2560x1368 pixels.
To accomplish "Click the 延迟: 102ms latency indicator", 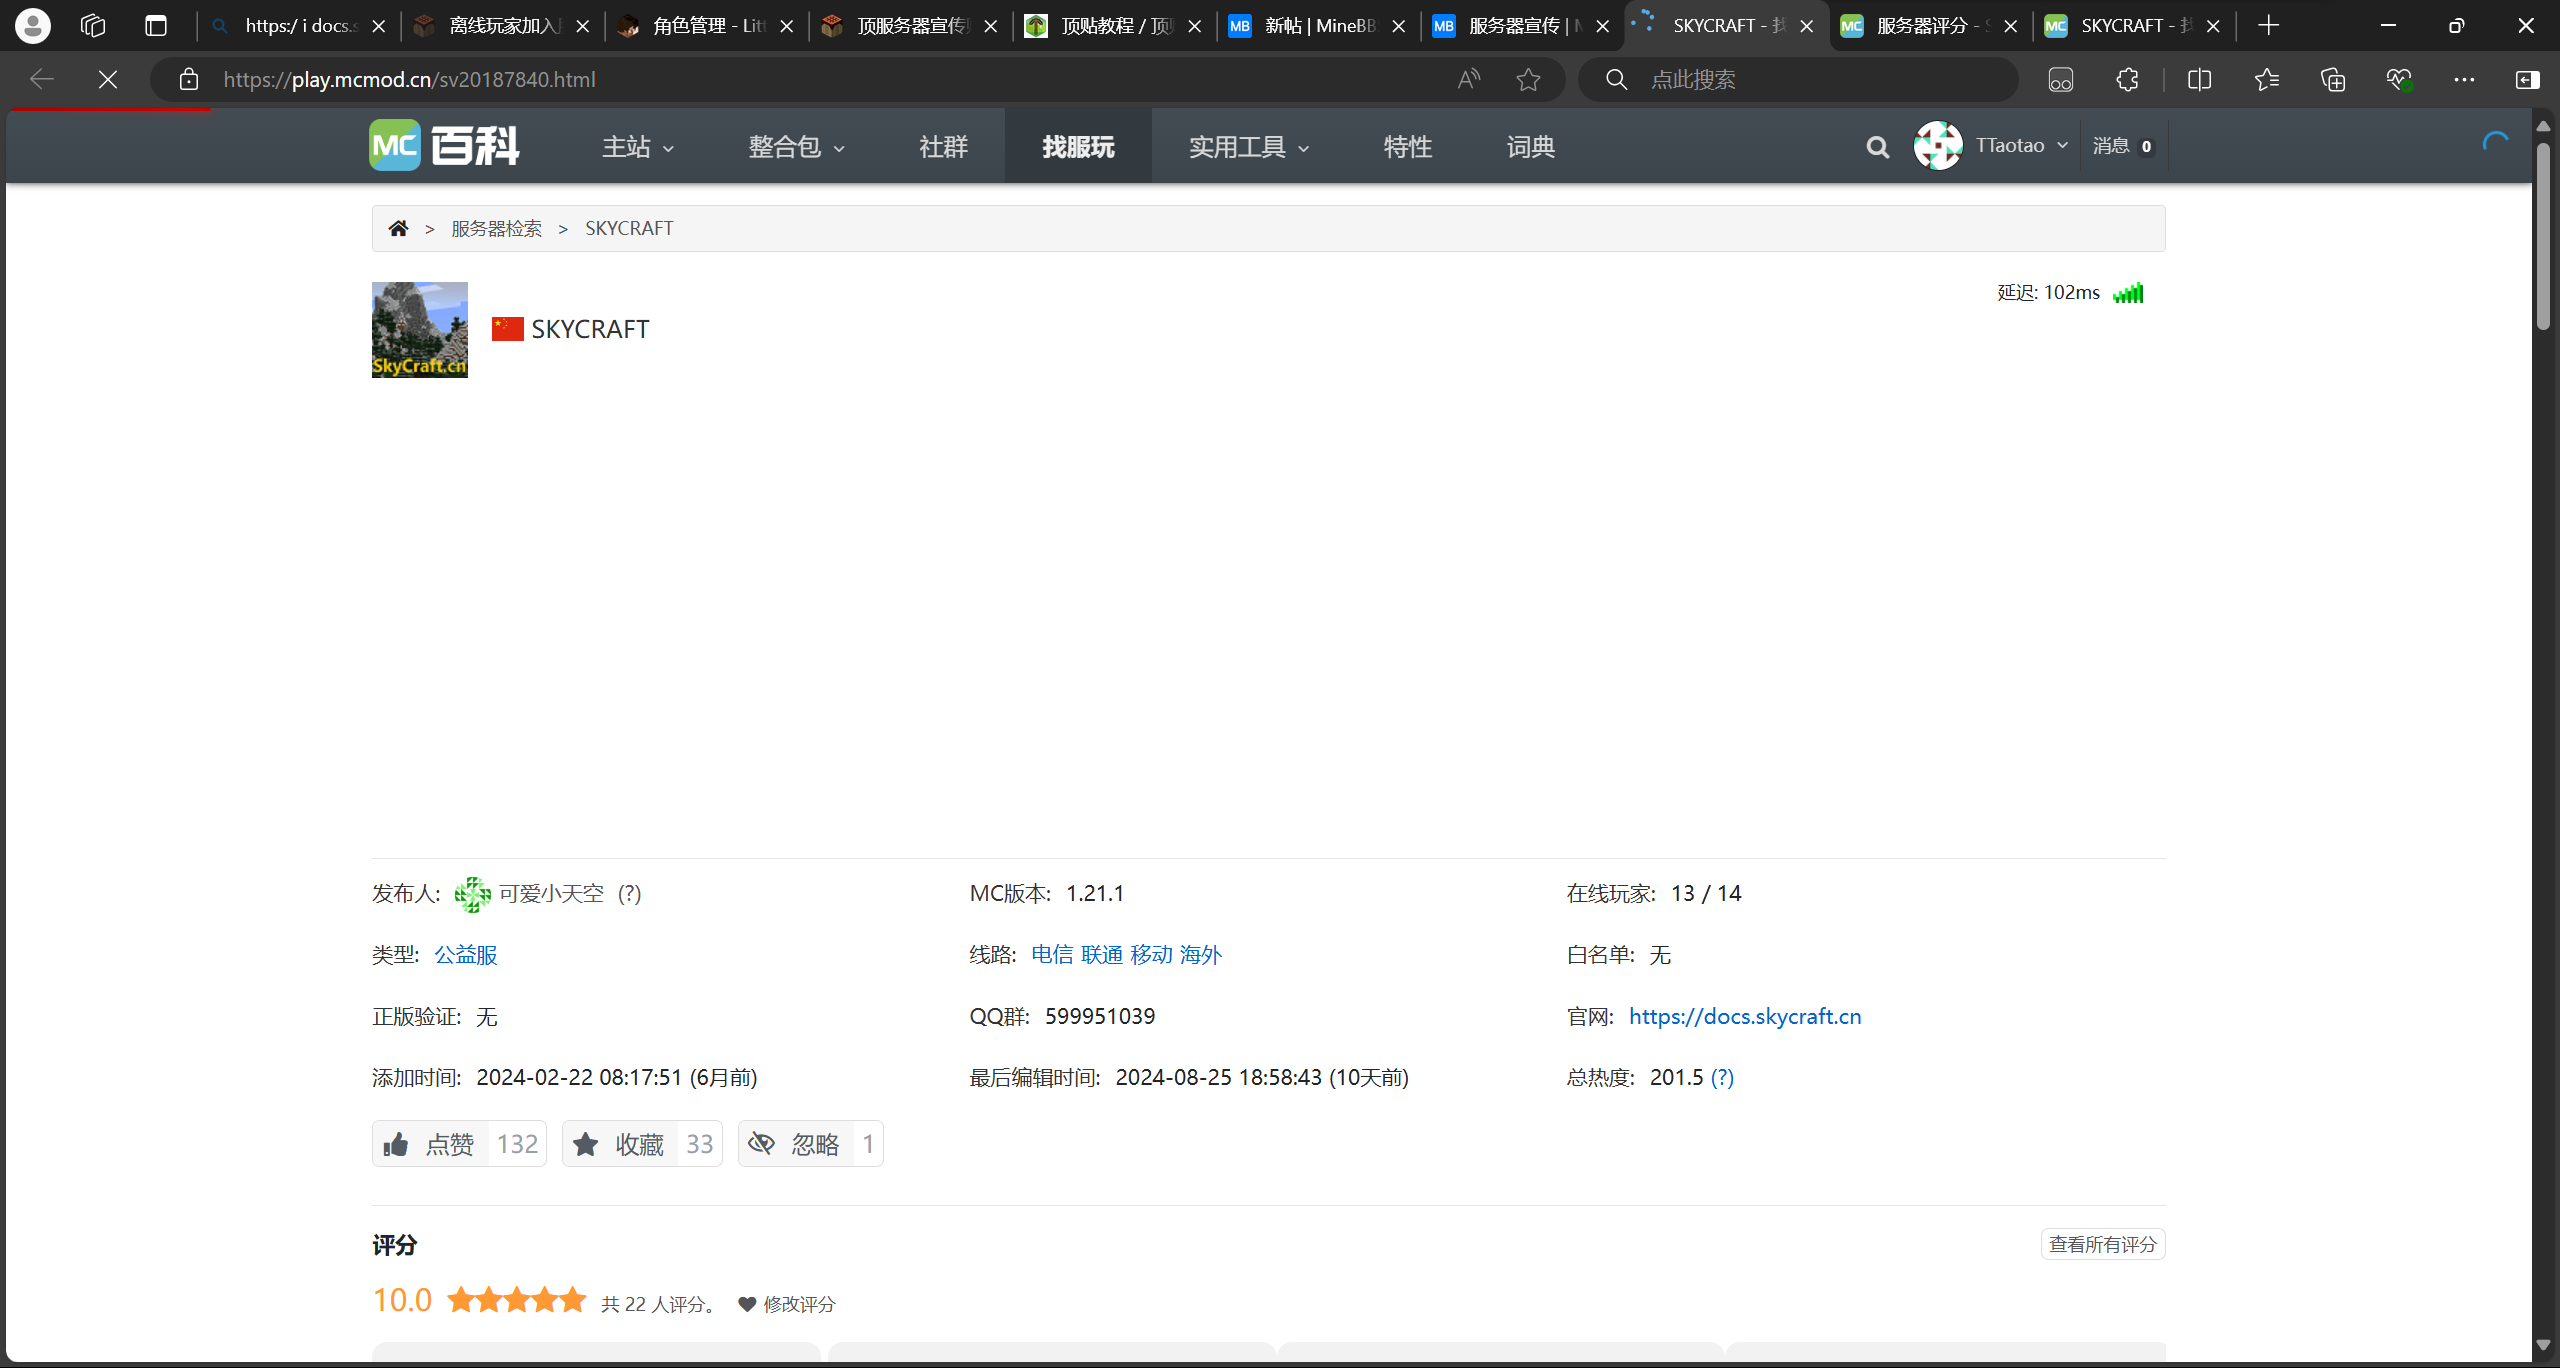I will coord(2070,293).
